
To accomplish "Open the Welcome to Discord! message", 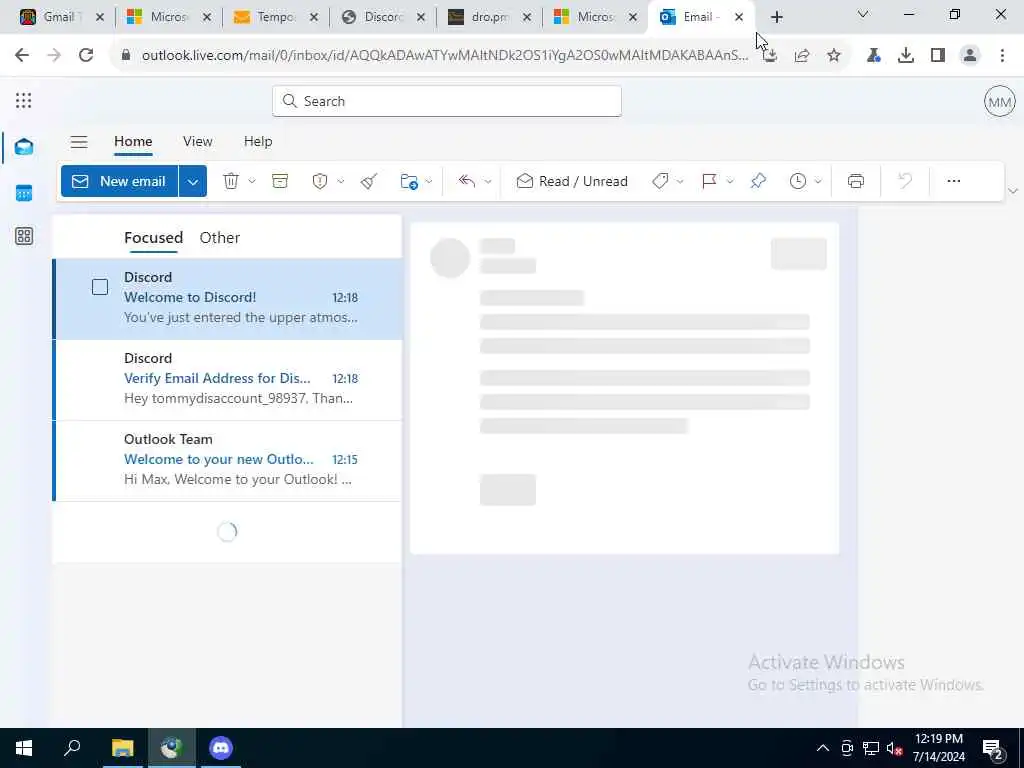I will 227,299.
